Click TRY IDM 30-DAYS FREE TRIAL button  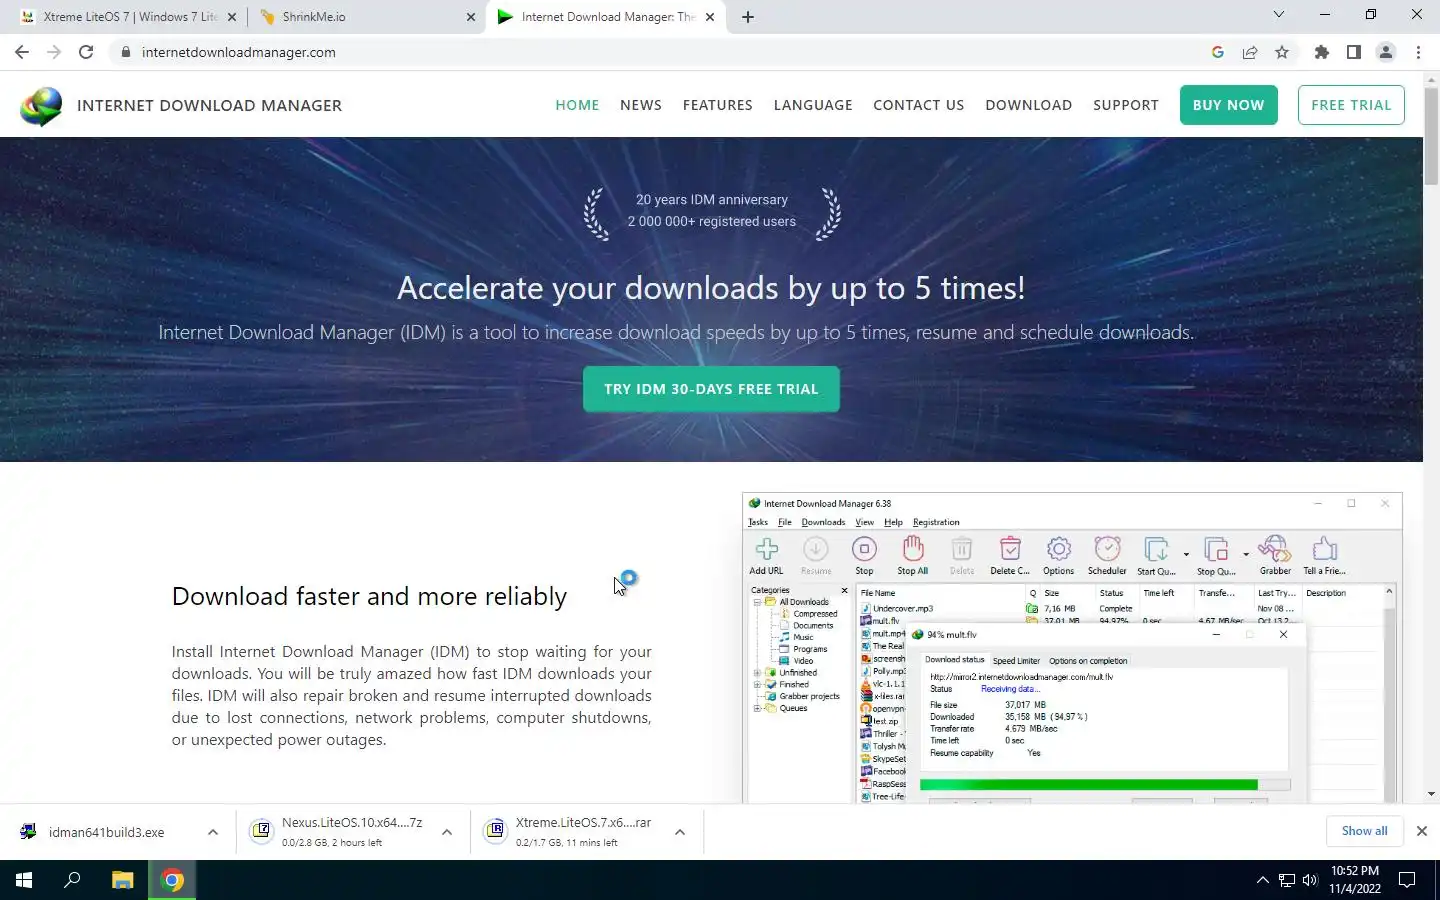tap(711, 389)
